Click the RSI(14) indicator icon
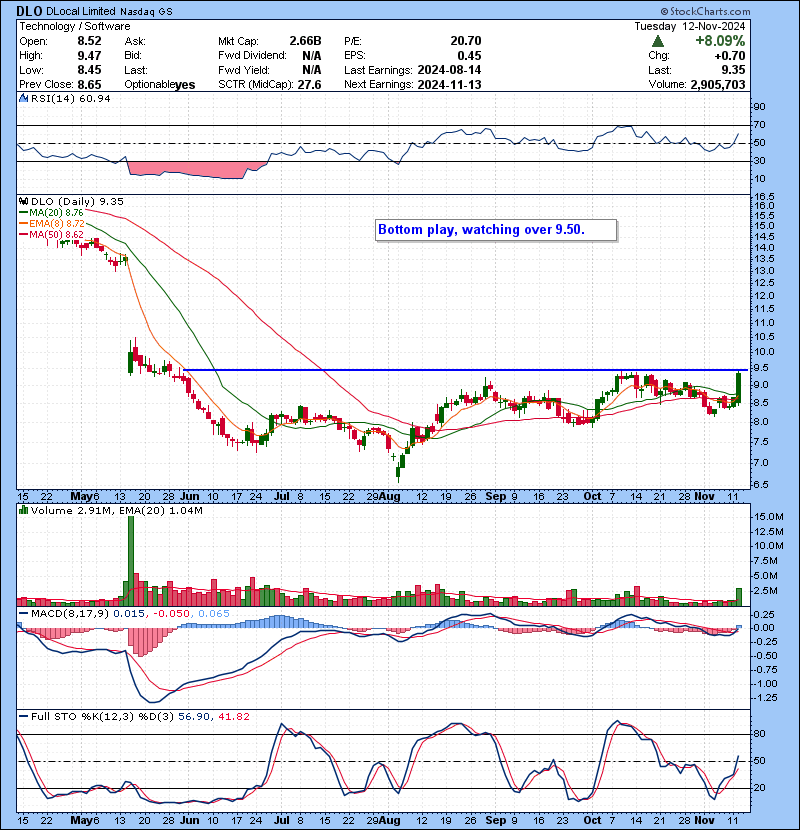The image size is (800, 830). tap(23, 98)
